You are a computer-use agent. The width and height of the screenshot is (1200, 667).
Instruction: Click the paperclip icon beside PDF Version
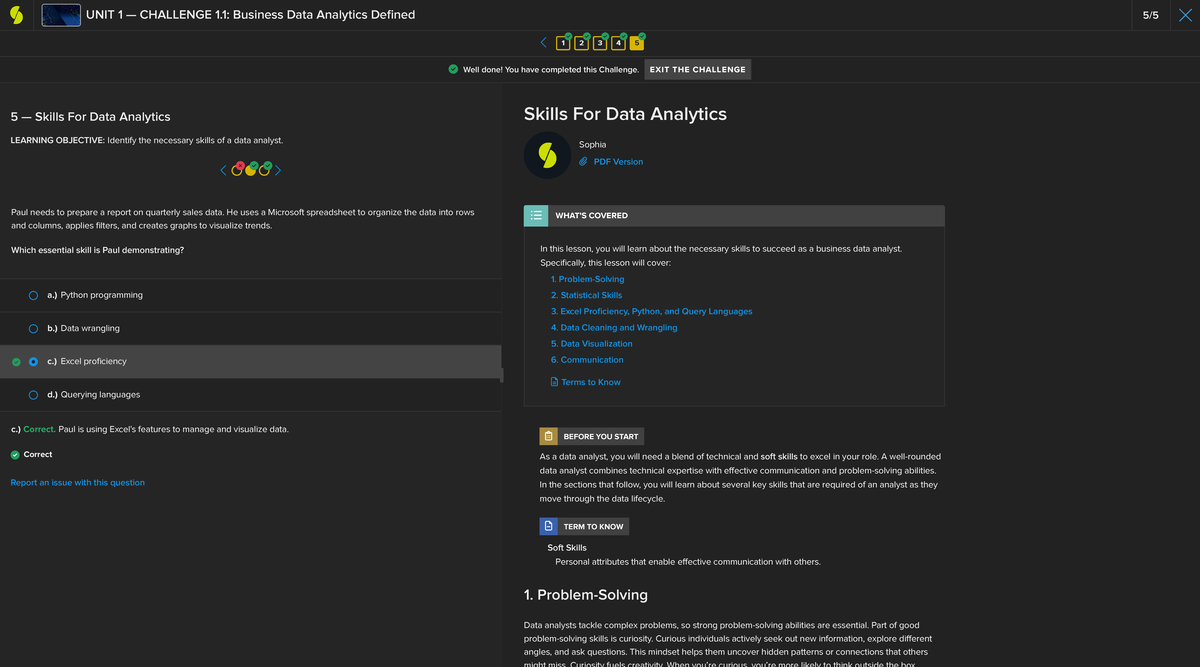pos(584,161)
